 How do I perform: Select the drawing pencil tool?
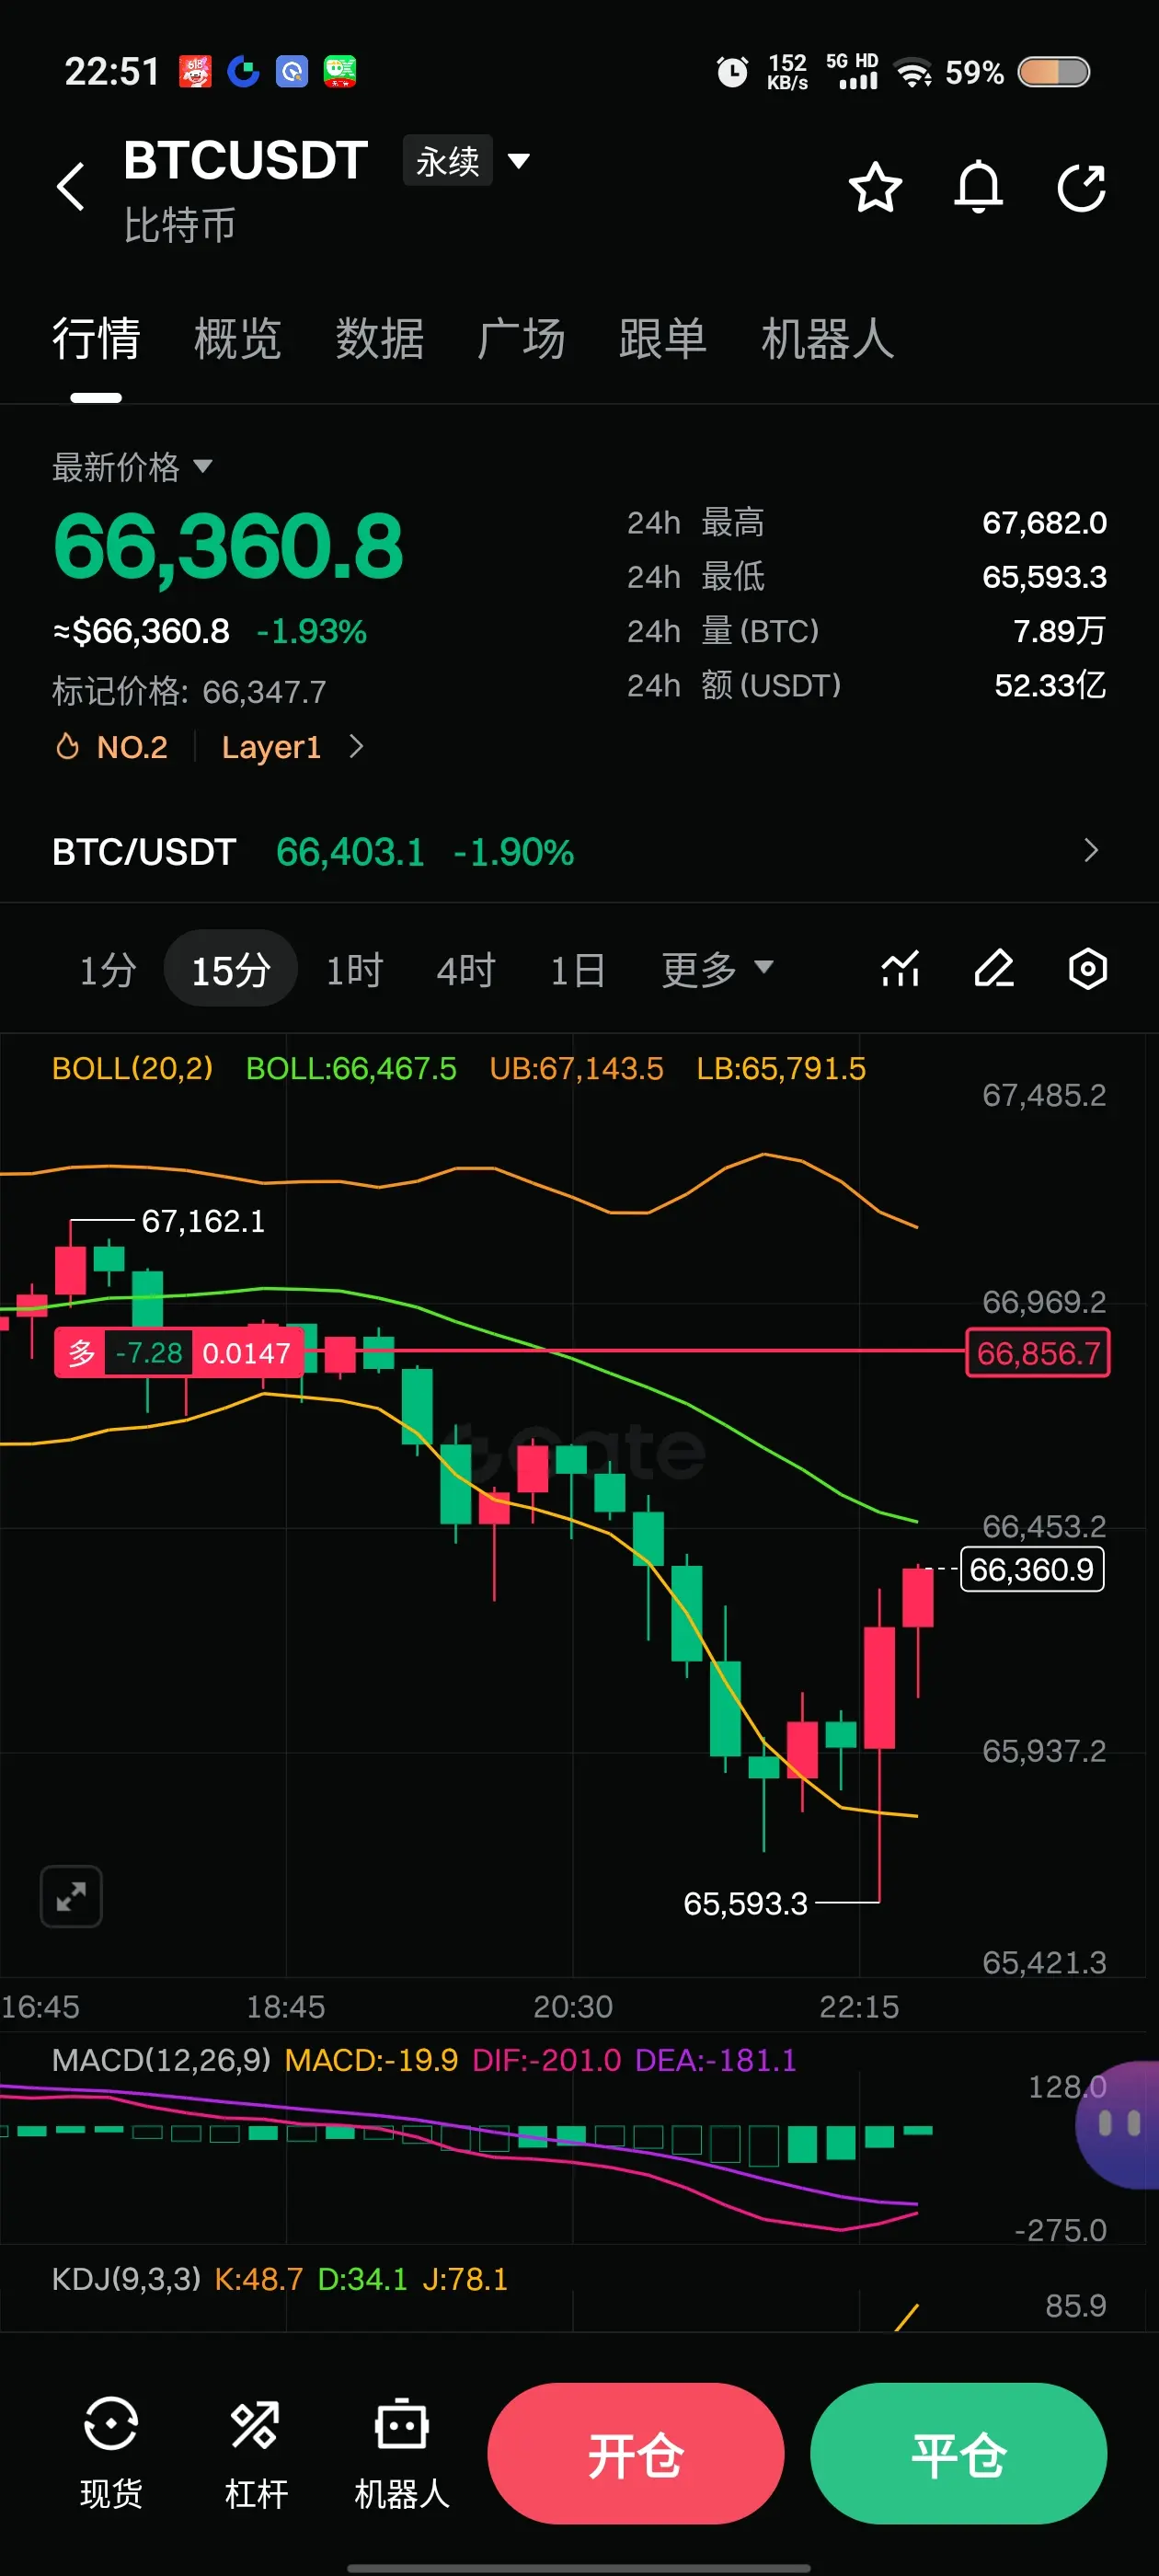click(x=994, y=969)
